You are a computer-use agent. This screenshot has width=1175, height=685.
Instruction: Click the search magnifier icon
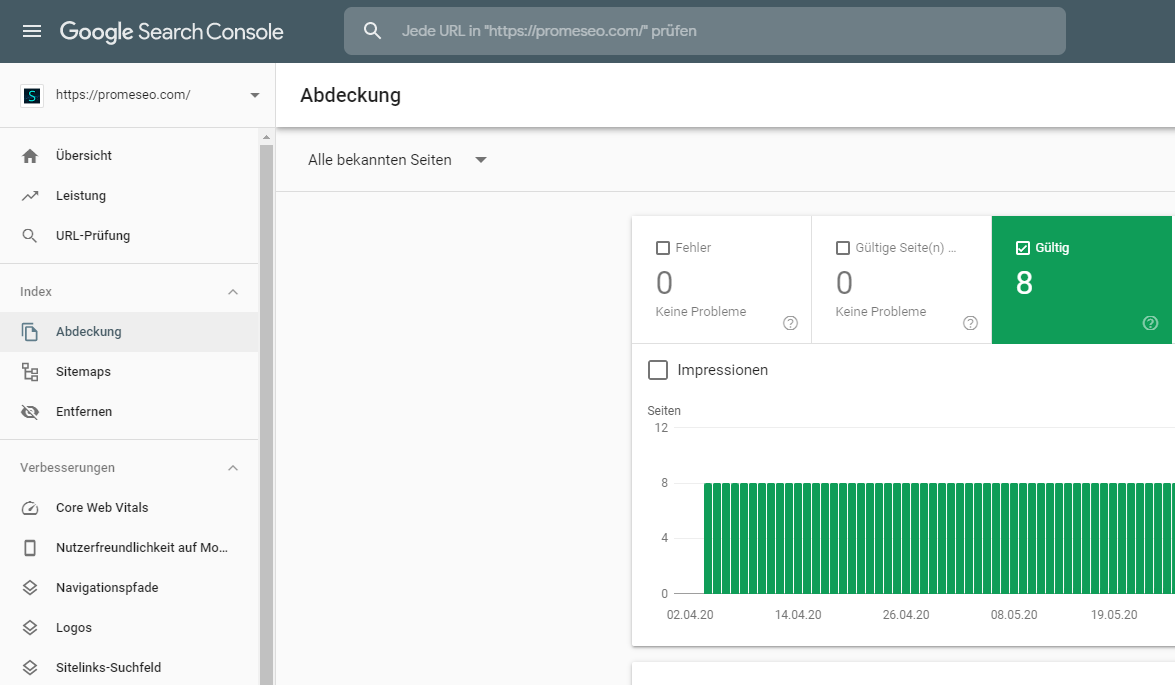tap(373, 31)
